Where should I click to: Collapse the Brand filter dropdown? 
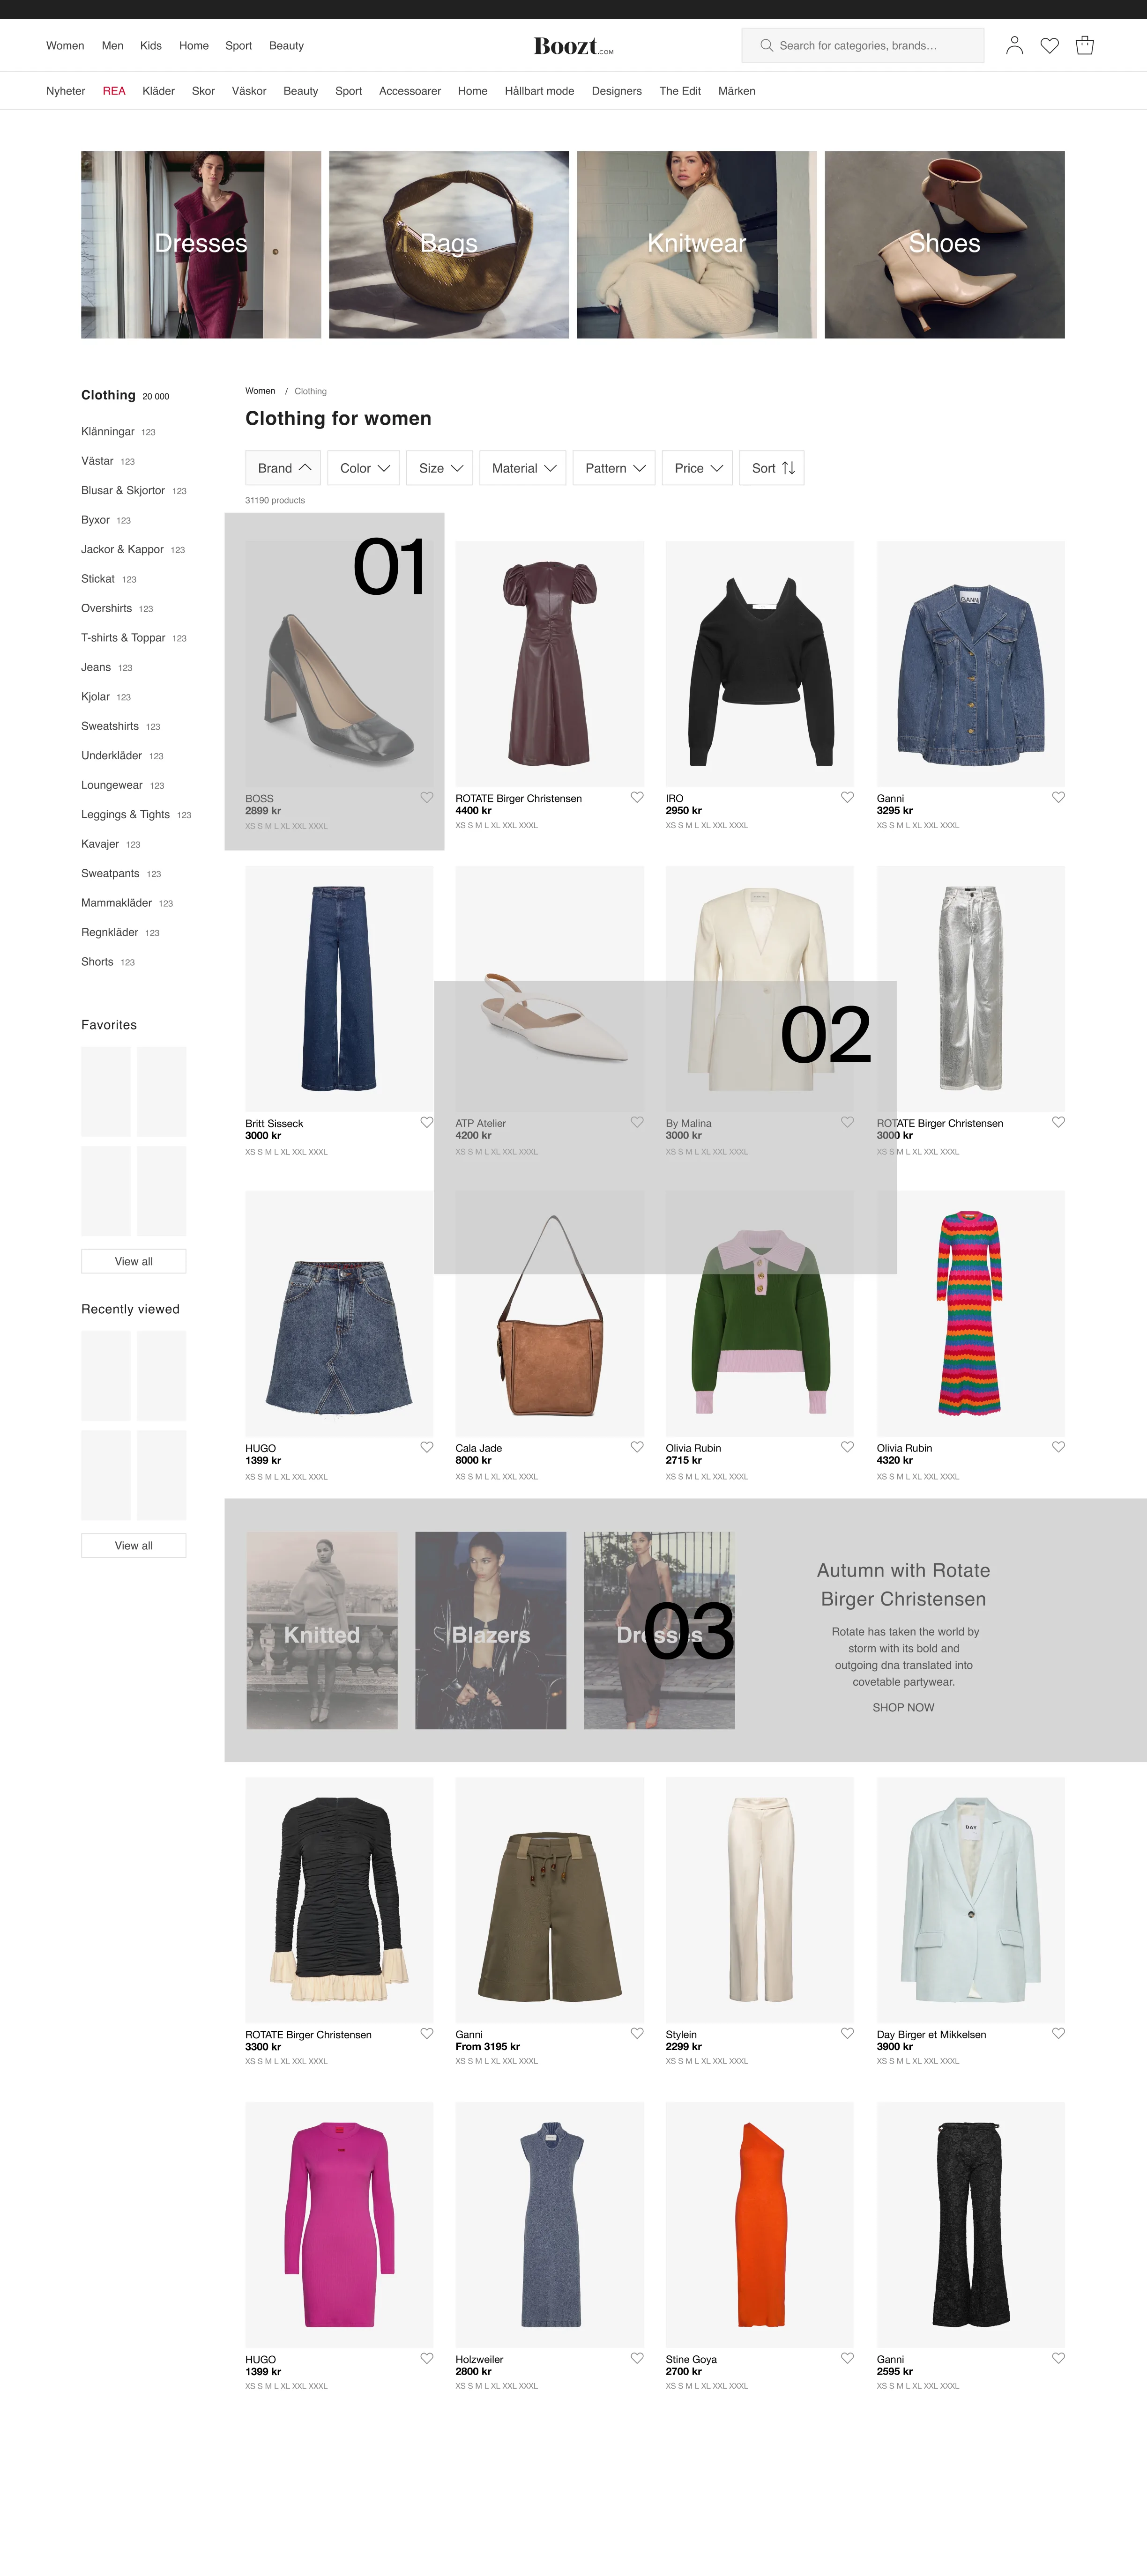point(284,468)
